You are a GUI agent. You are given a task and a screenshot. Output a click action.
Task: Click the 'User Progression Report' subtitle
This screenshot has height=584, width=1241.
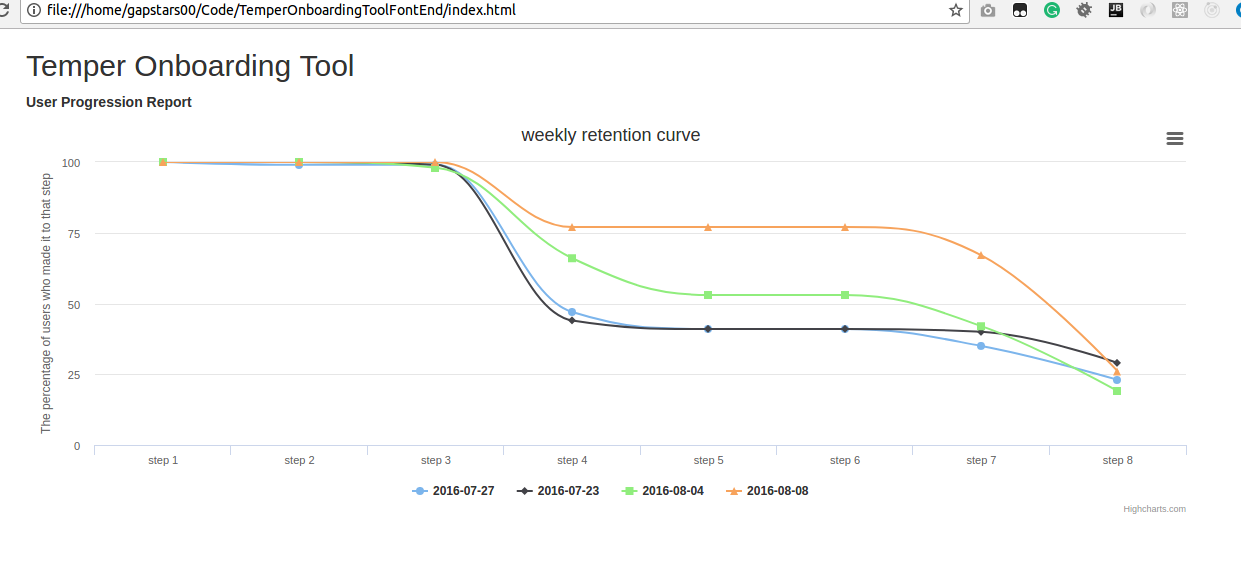pyautogui.click(x=109, y=102)
